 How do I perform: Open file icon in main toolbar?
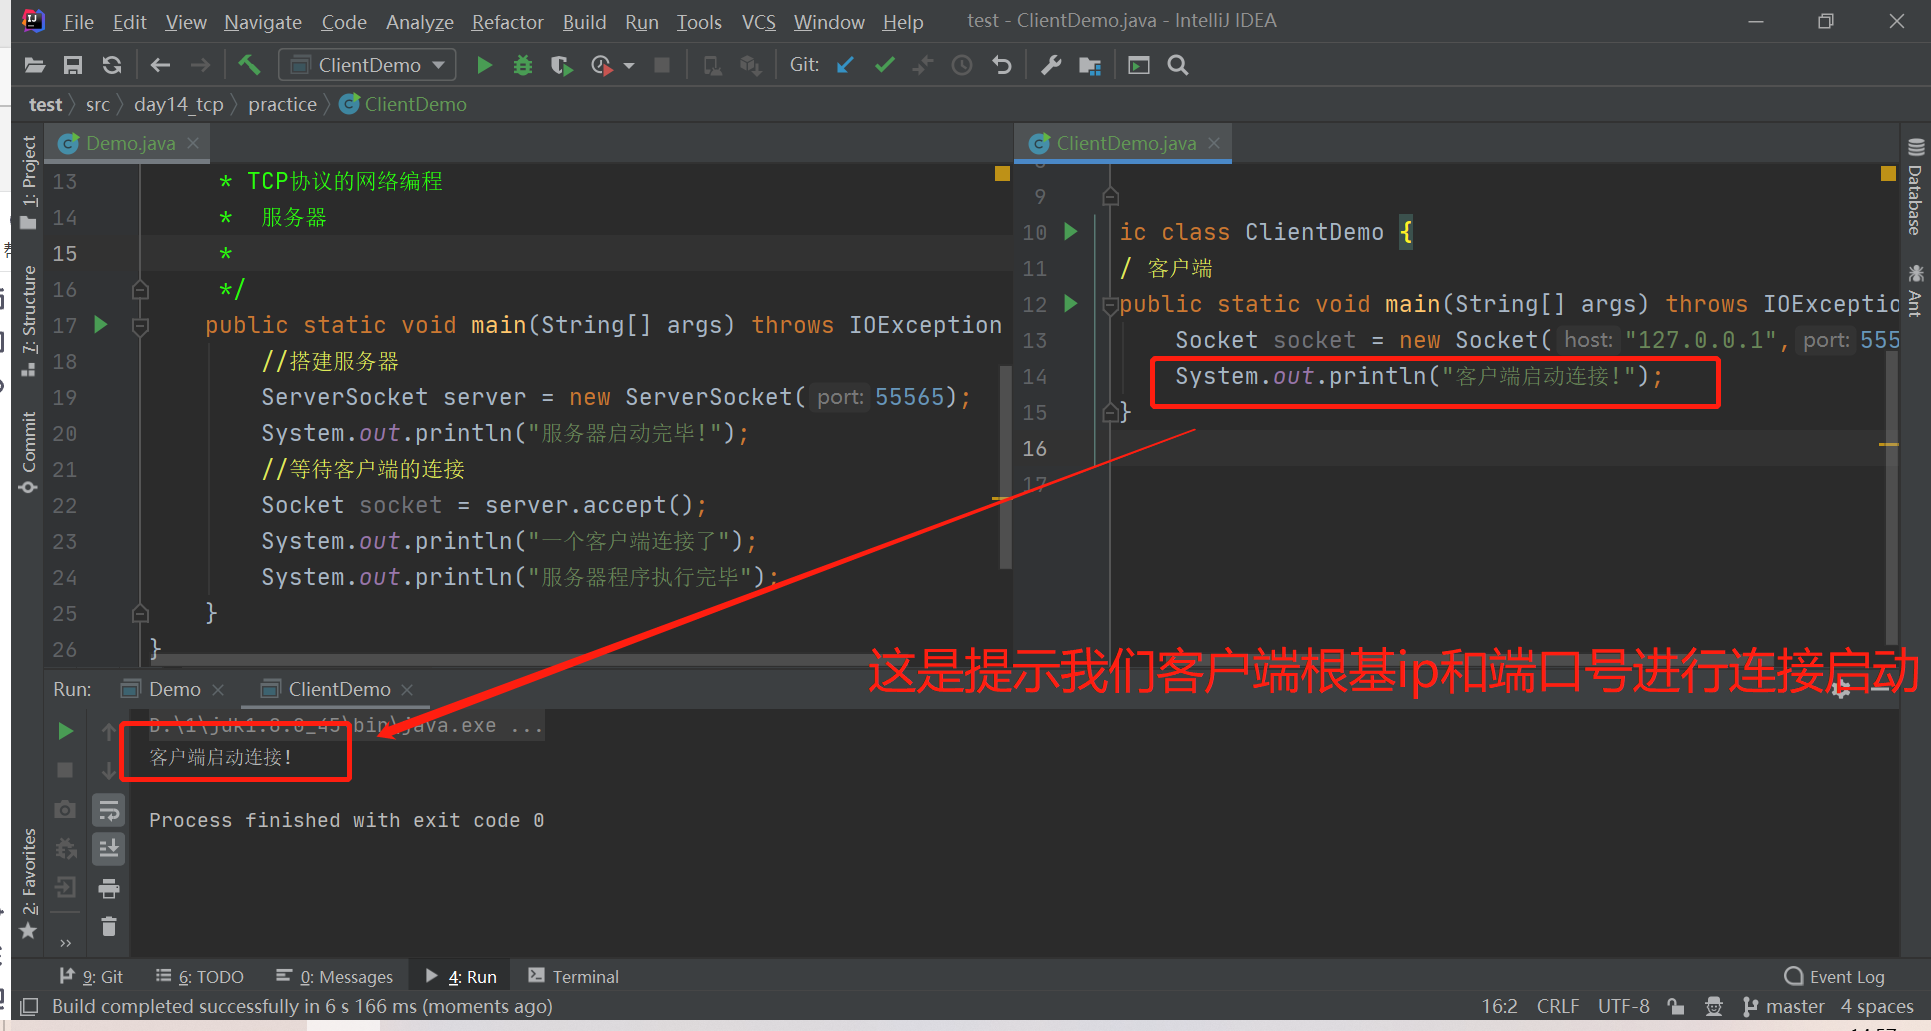point(35,66)
